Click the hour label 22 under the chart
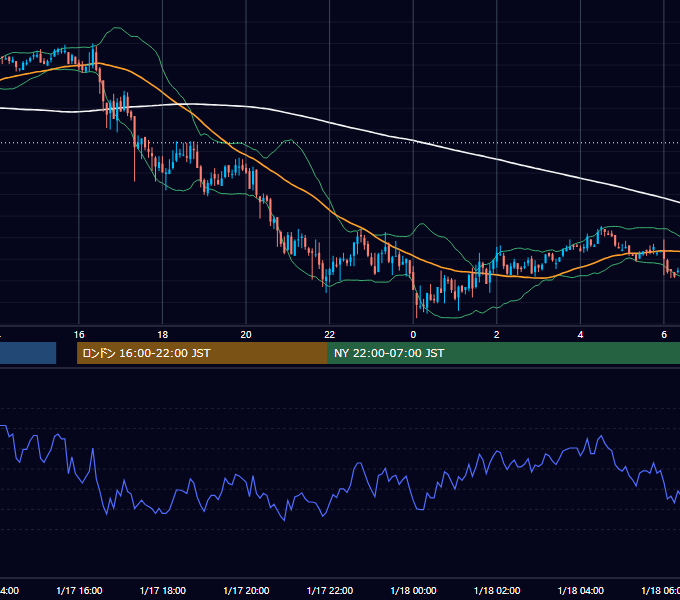The image size is (680, 600). coord(330,335)
